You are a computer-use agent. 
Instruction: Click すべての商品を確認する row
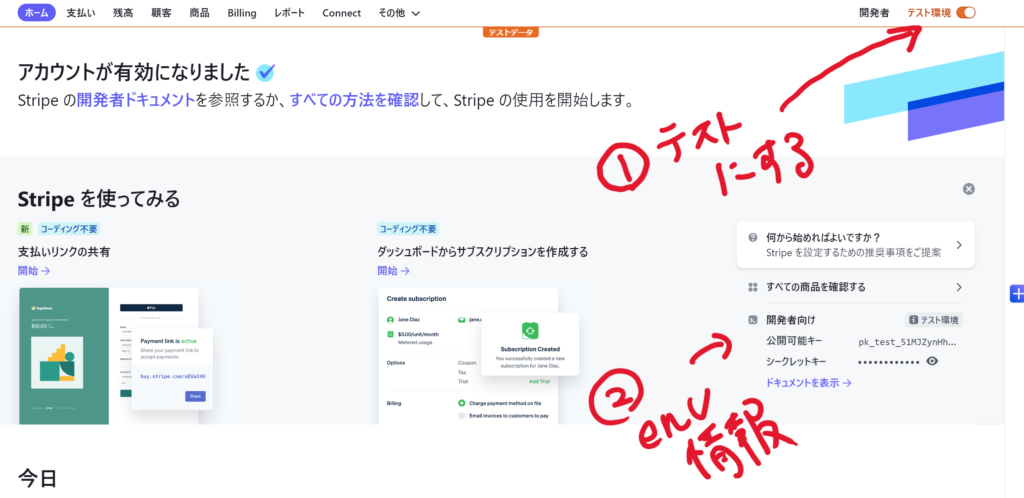click(856, 287)
